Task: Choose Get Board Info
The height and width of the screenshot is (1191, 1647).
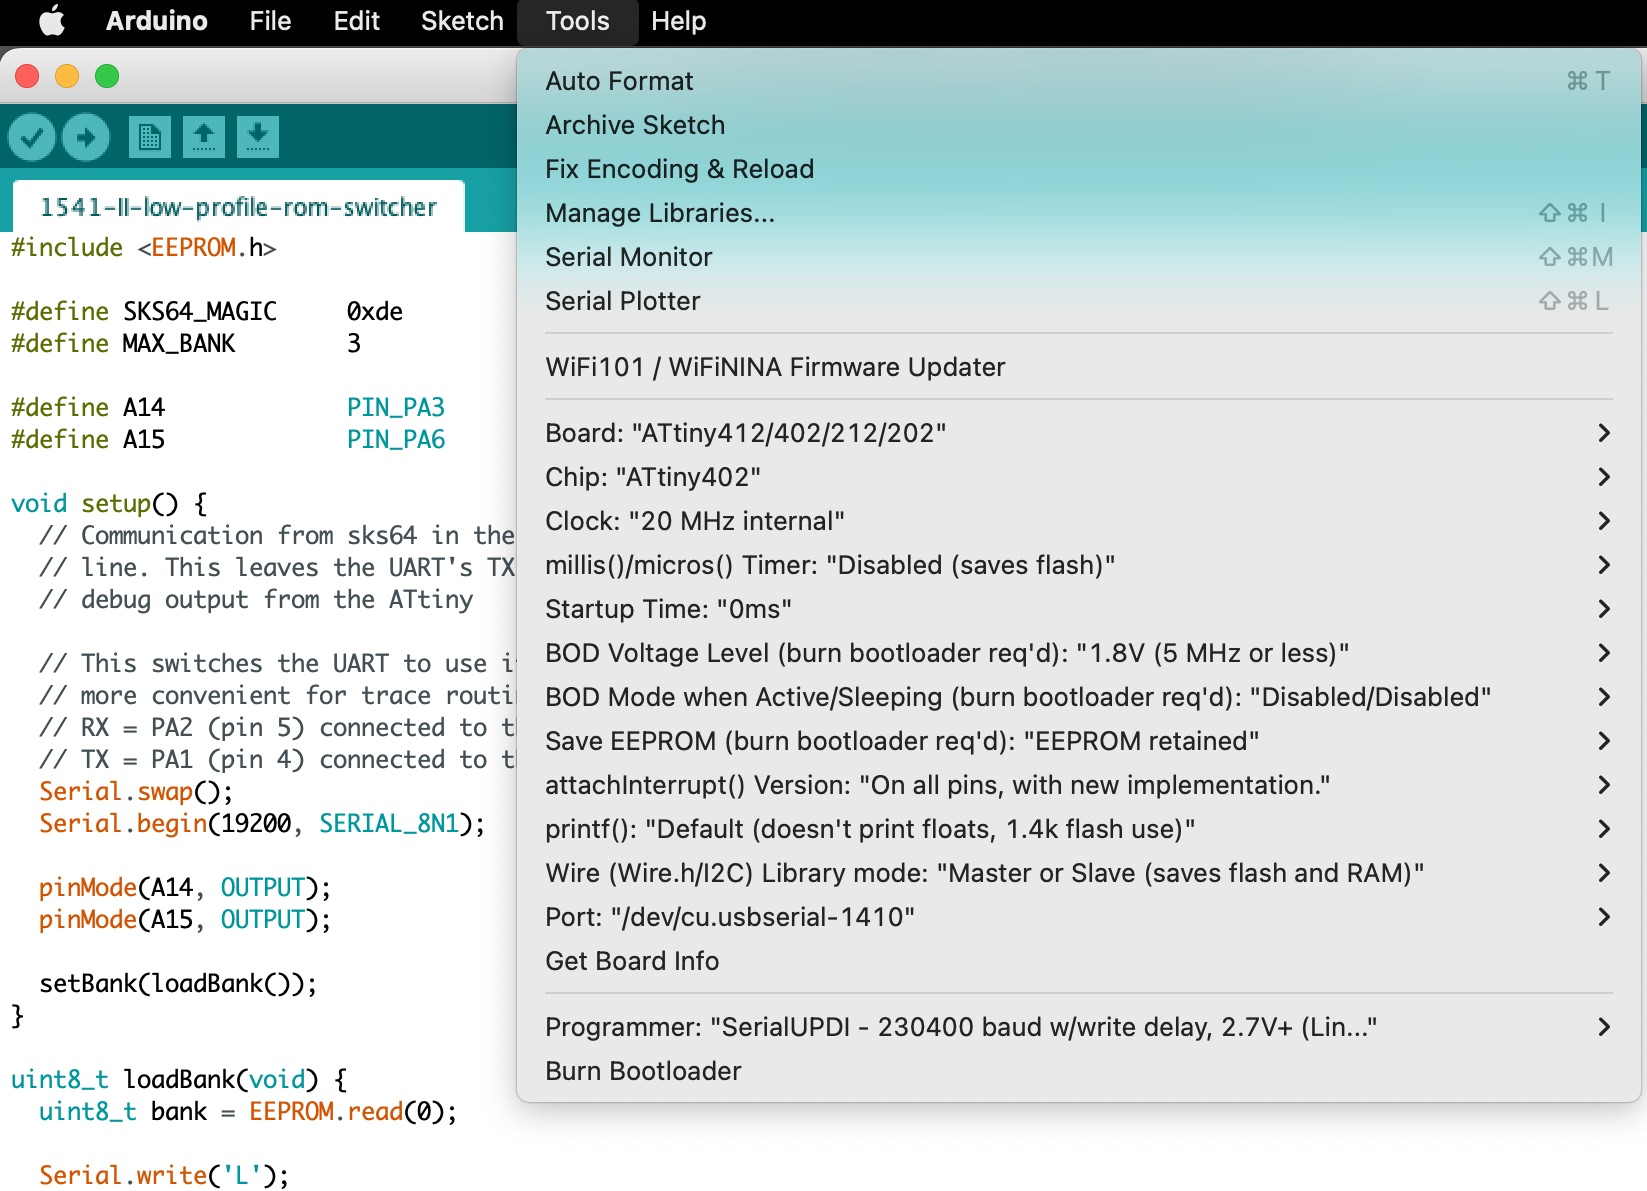Action: (x=1079, y=961)
